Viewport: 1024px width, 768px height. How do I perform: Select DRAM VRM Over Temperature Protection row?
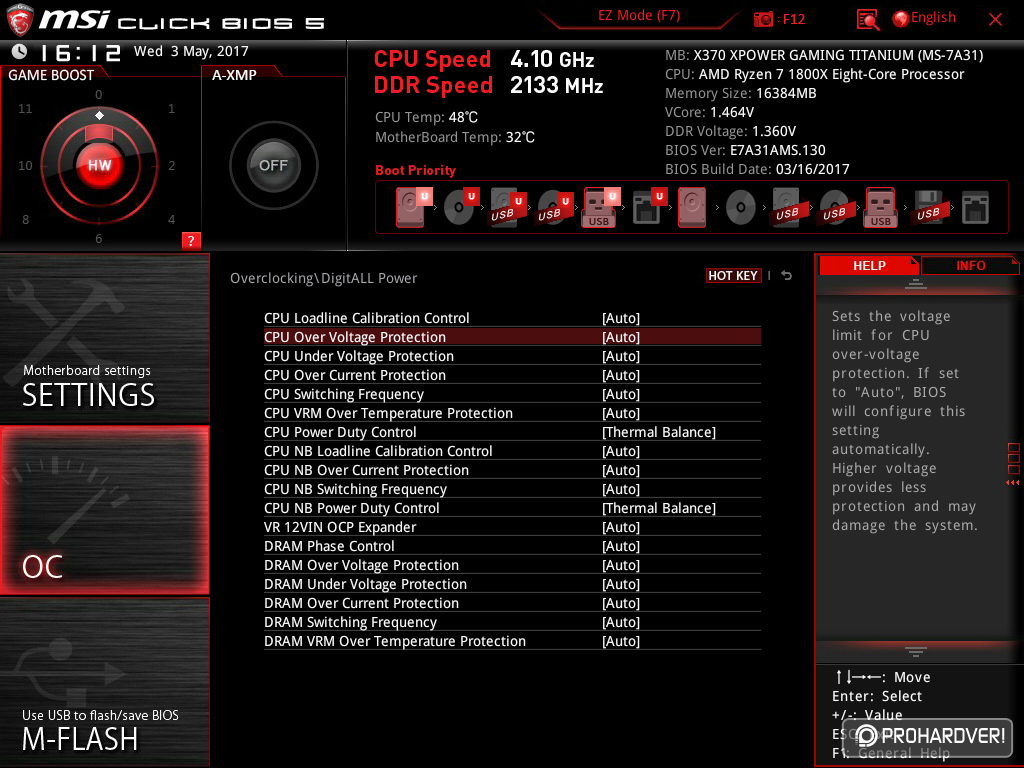pyautogui.click(x=512, y=641)
